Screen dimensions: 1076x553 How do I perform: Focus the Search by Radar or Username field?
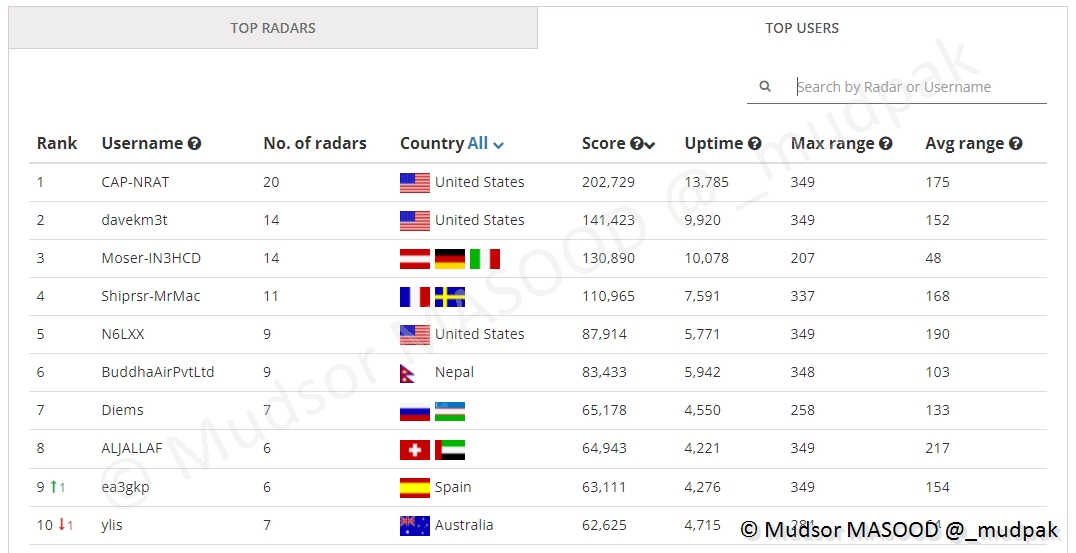point(918,87)
